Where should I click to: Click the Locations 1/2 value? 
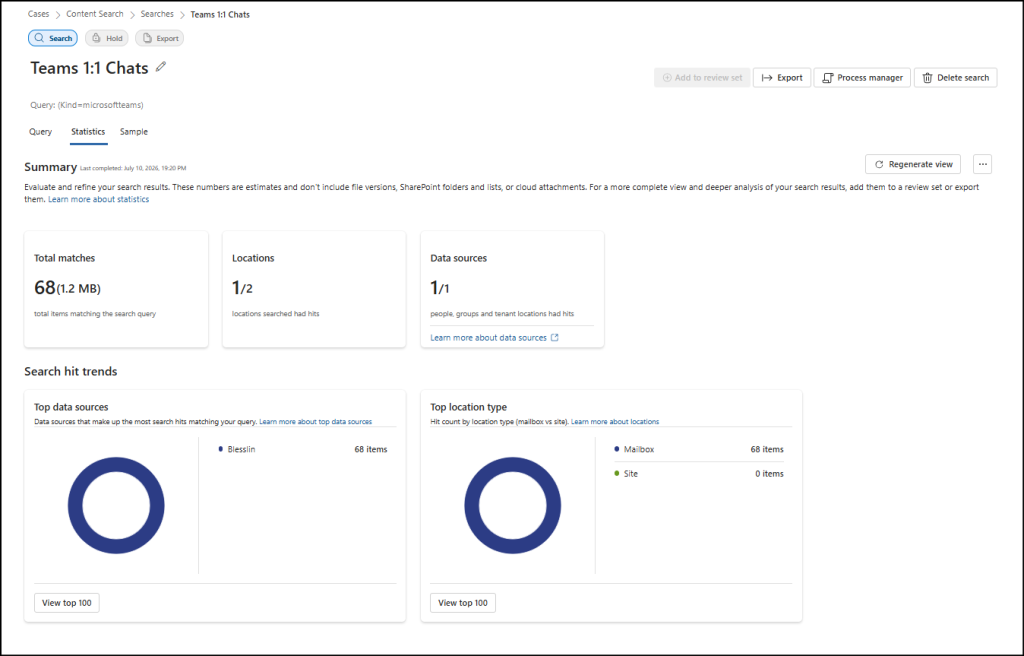[242, 287]
